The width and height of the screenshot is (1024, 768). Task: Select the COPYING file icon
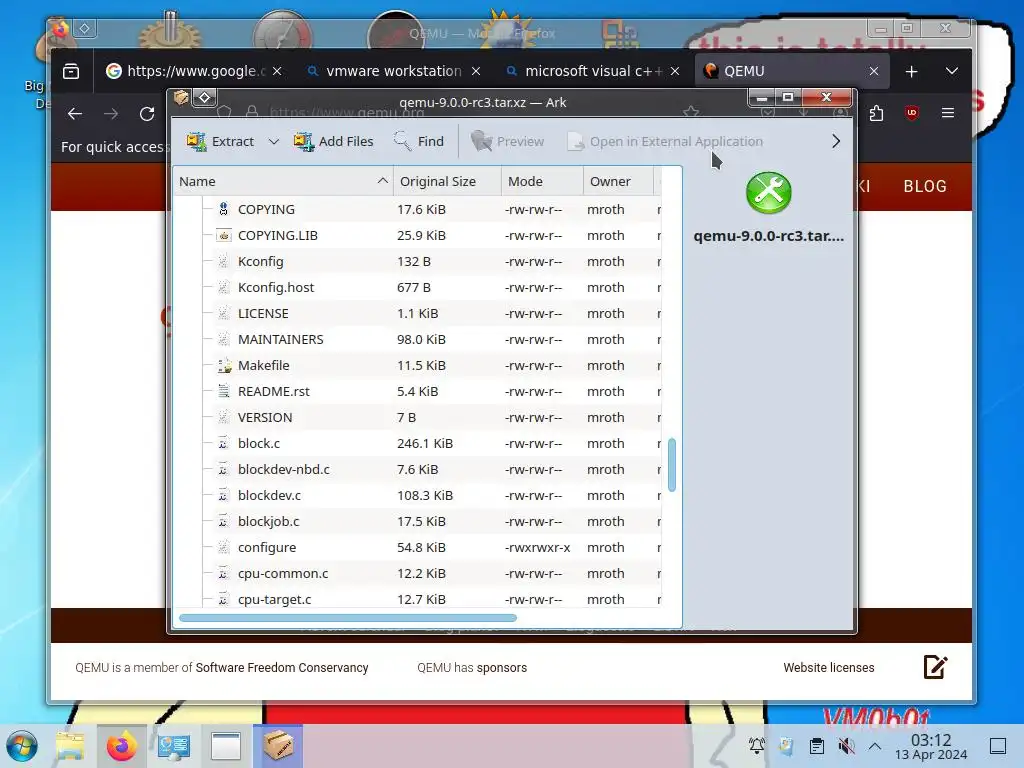[x=223, y=209]
